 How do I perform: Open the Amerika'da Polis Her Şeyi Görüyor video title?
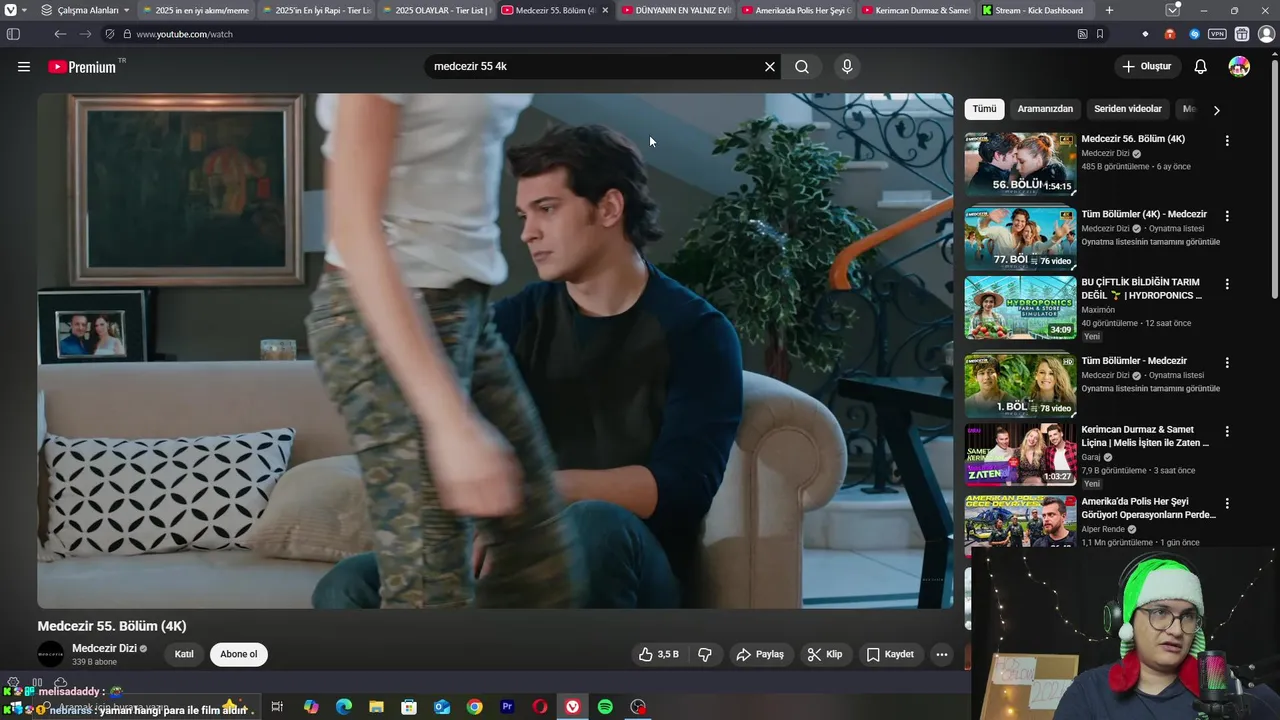1148,508
